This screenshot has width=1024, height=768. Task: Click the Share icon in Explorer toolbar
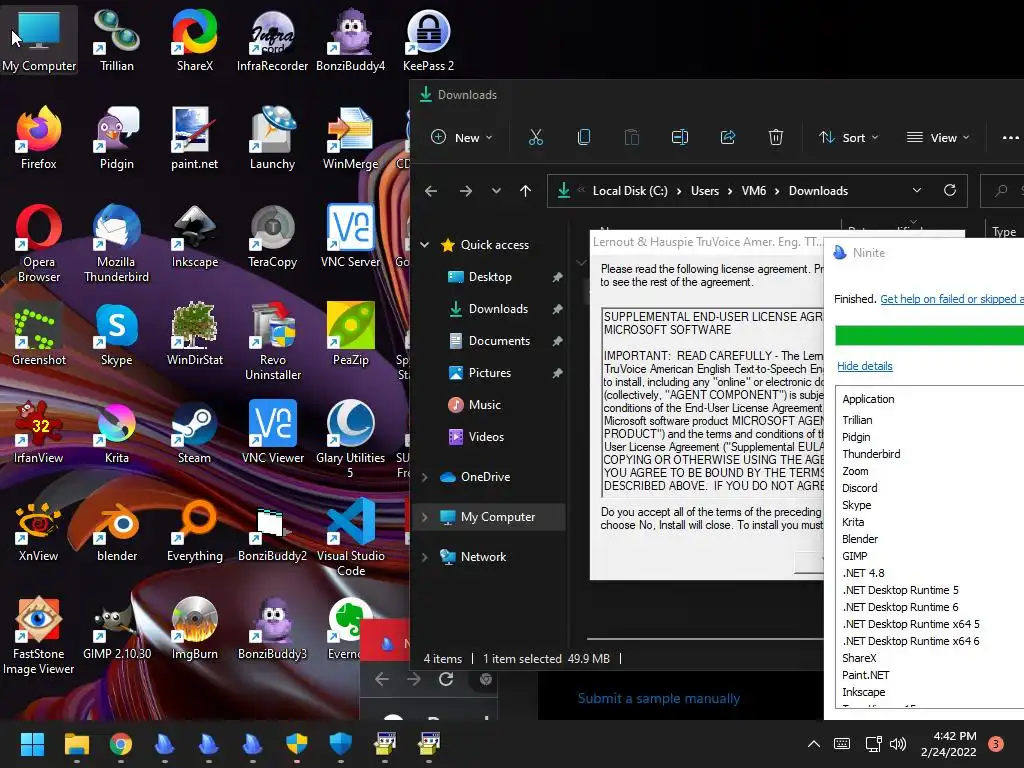click(728, 137)
